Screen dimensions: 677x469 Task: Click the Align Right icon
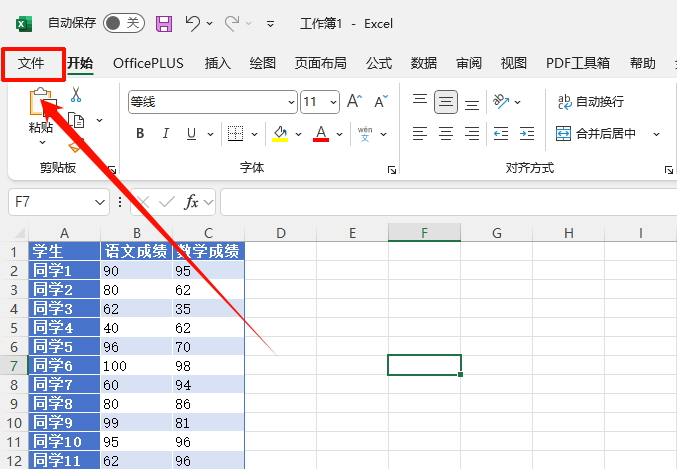pos(471,133)
